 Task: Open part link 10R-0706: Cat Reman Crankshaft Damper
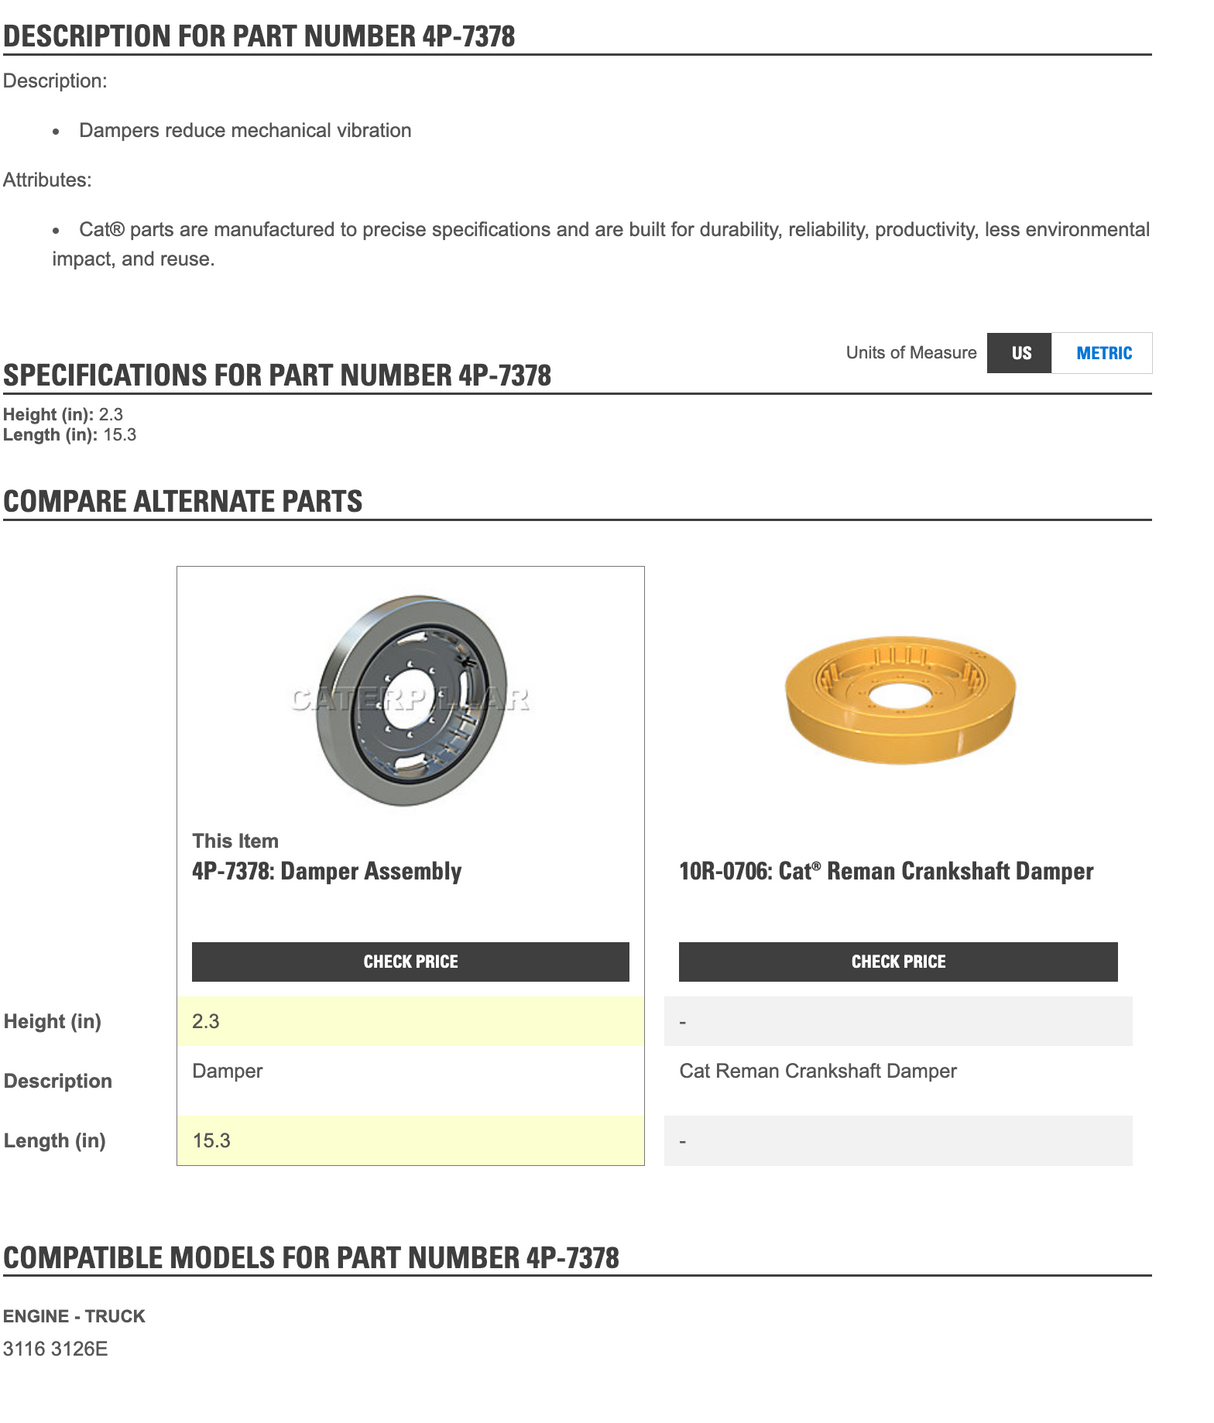pyautogui.click(x=886, y=871)
